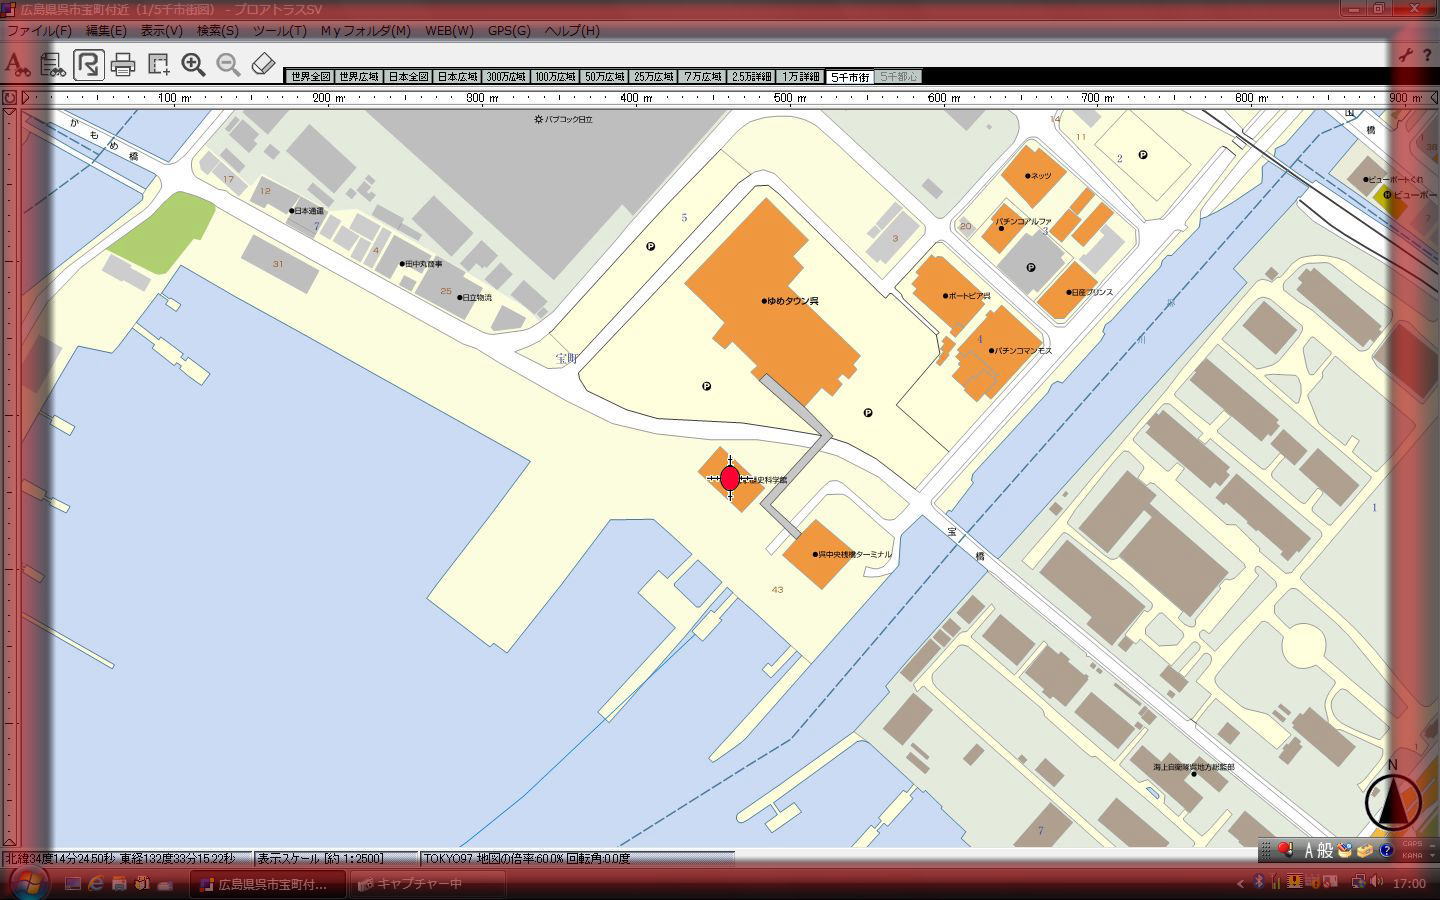Viewport: 1440px width, 900px height.
Task: Click the ゆめタウン呉 building label
Action: click(x=792, y=301)
